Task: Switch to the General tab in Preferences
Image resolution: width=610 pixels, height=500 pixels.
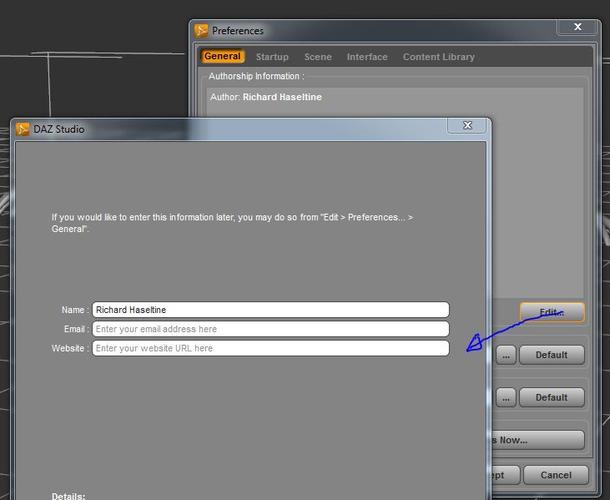Action: (x=222, y=56)
